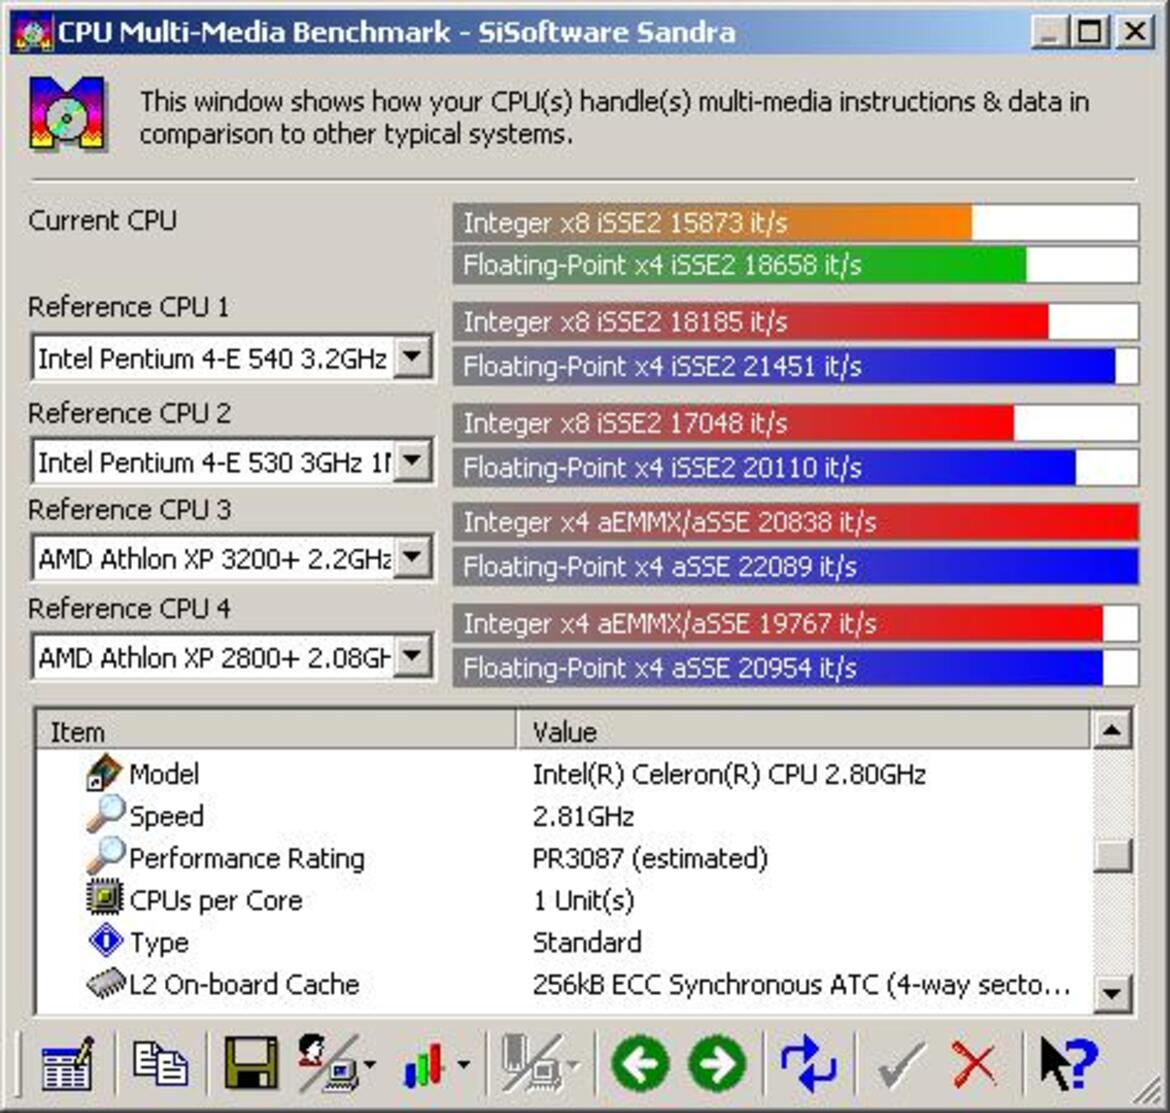
Task: Click the Speed row magnifier icon
Action: (x=104, y=814)
